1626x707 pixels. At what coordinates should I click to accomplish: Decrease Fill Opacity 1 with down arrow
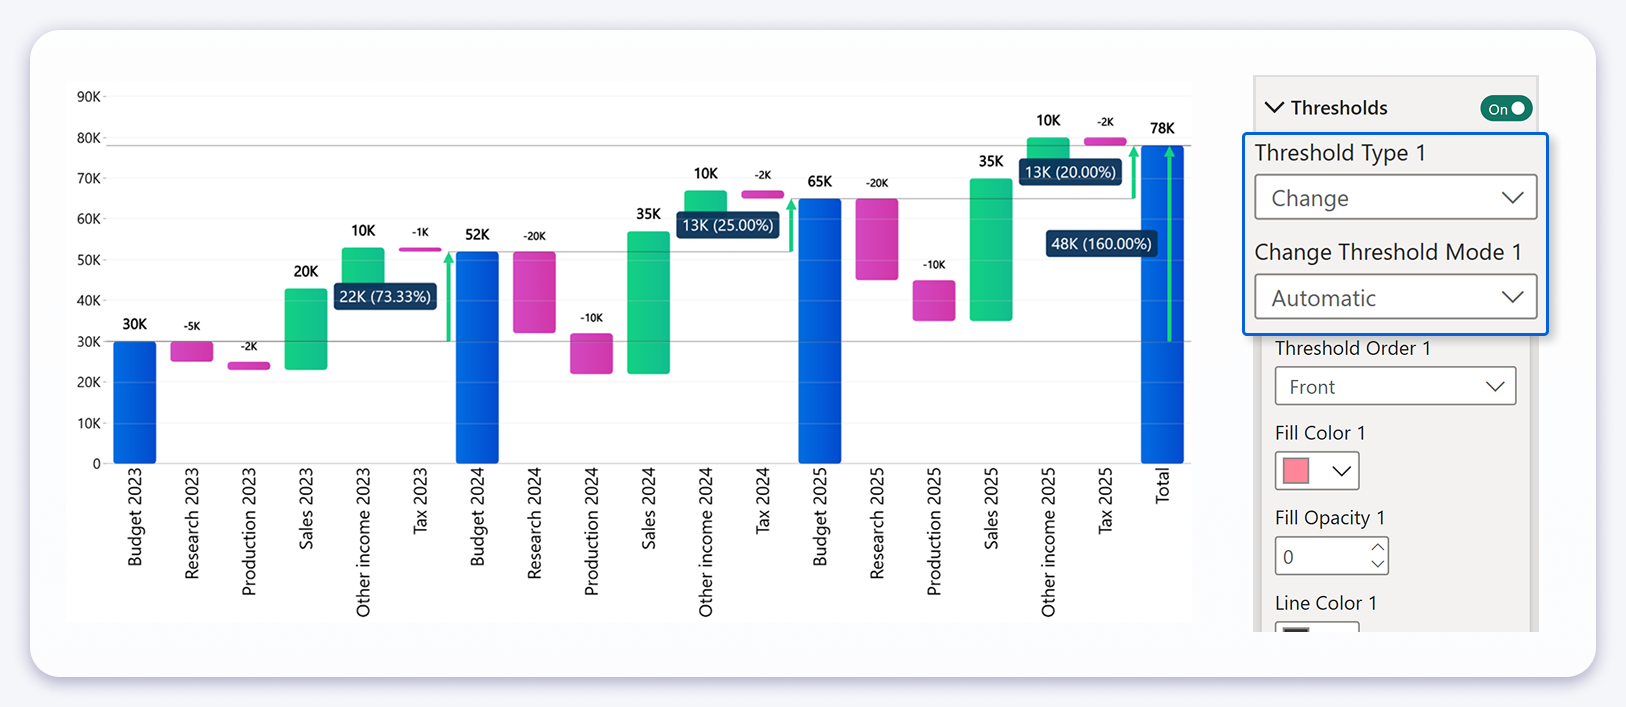(1378, 565)
